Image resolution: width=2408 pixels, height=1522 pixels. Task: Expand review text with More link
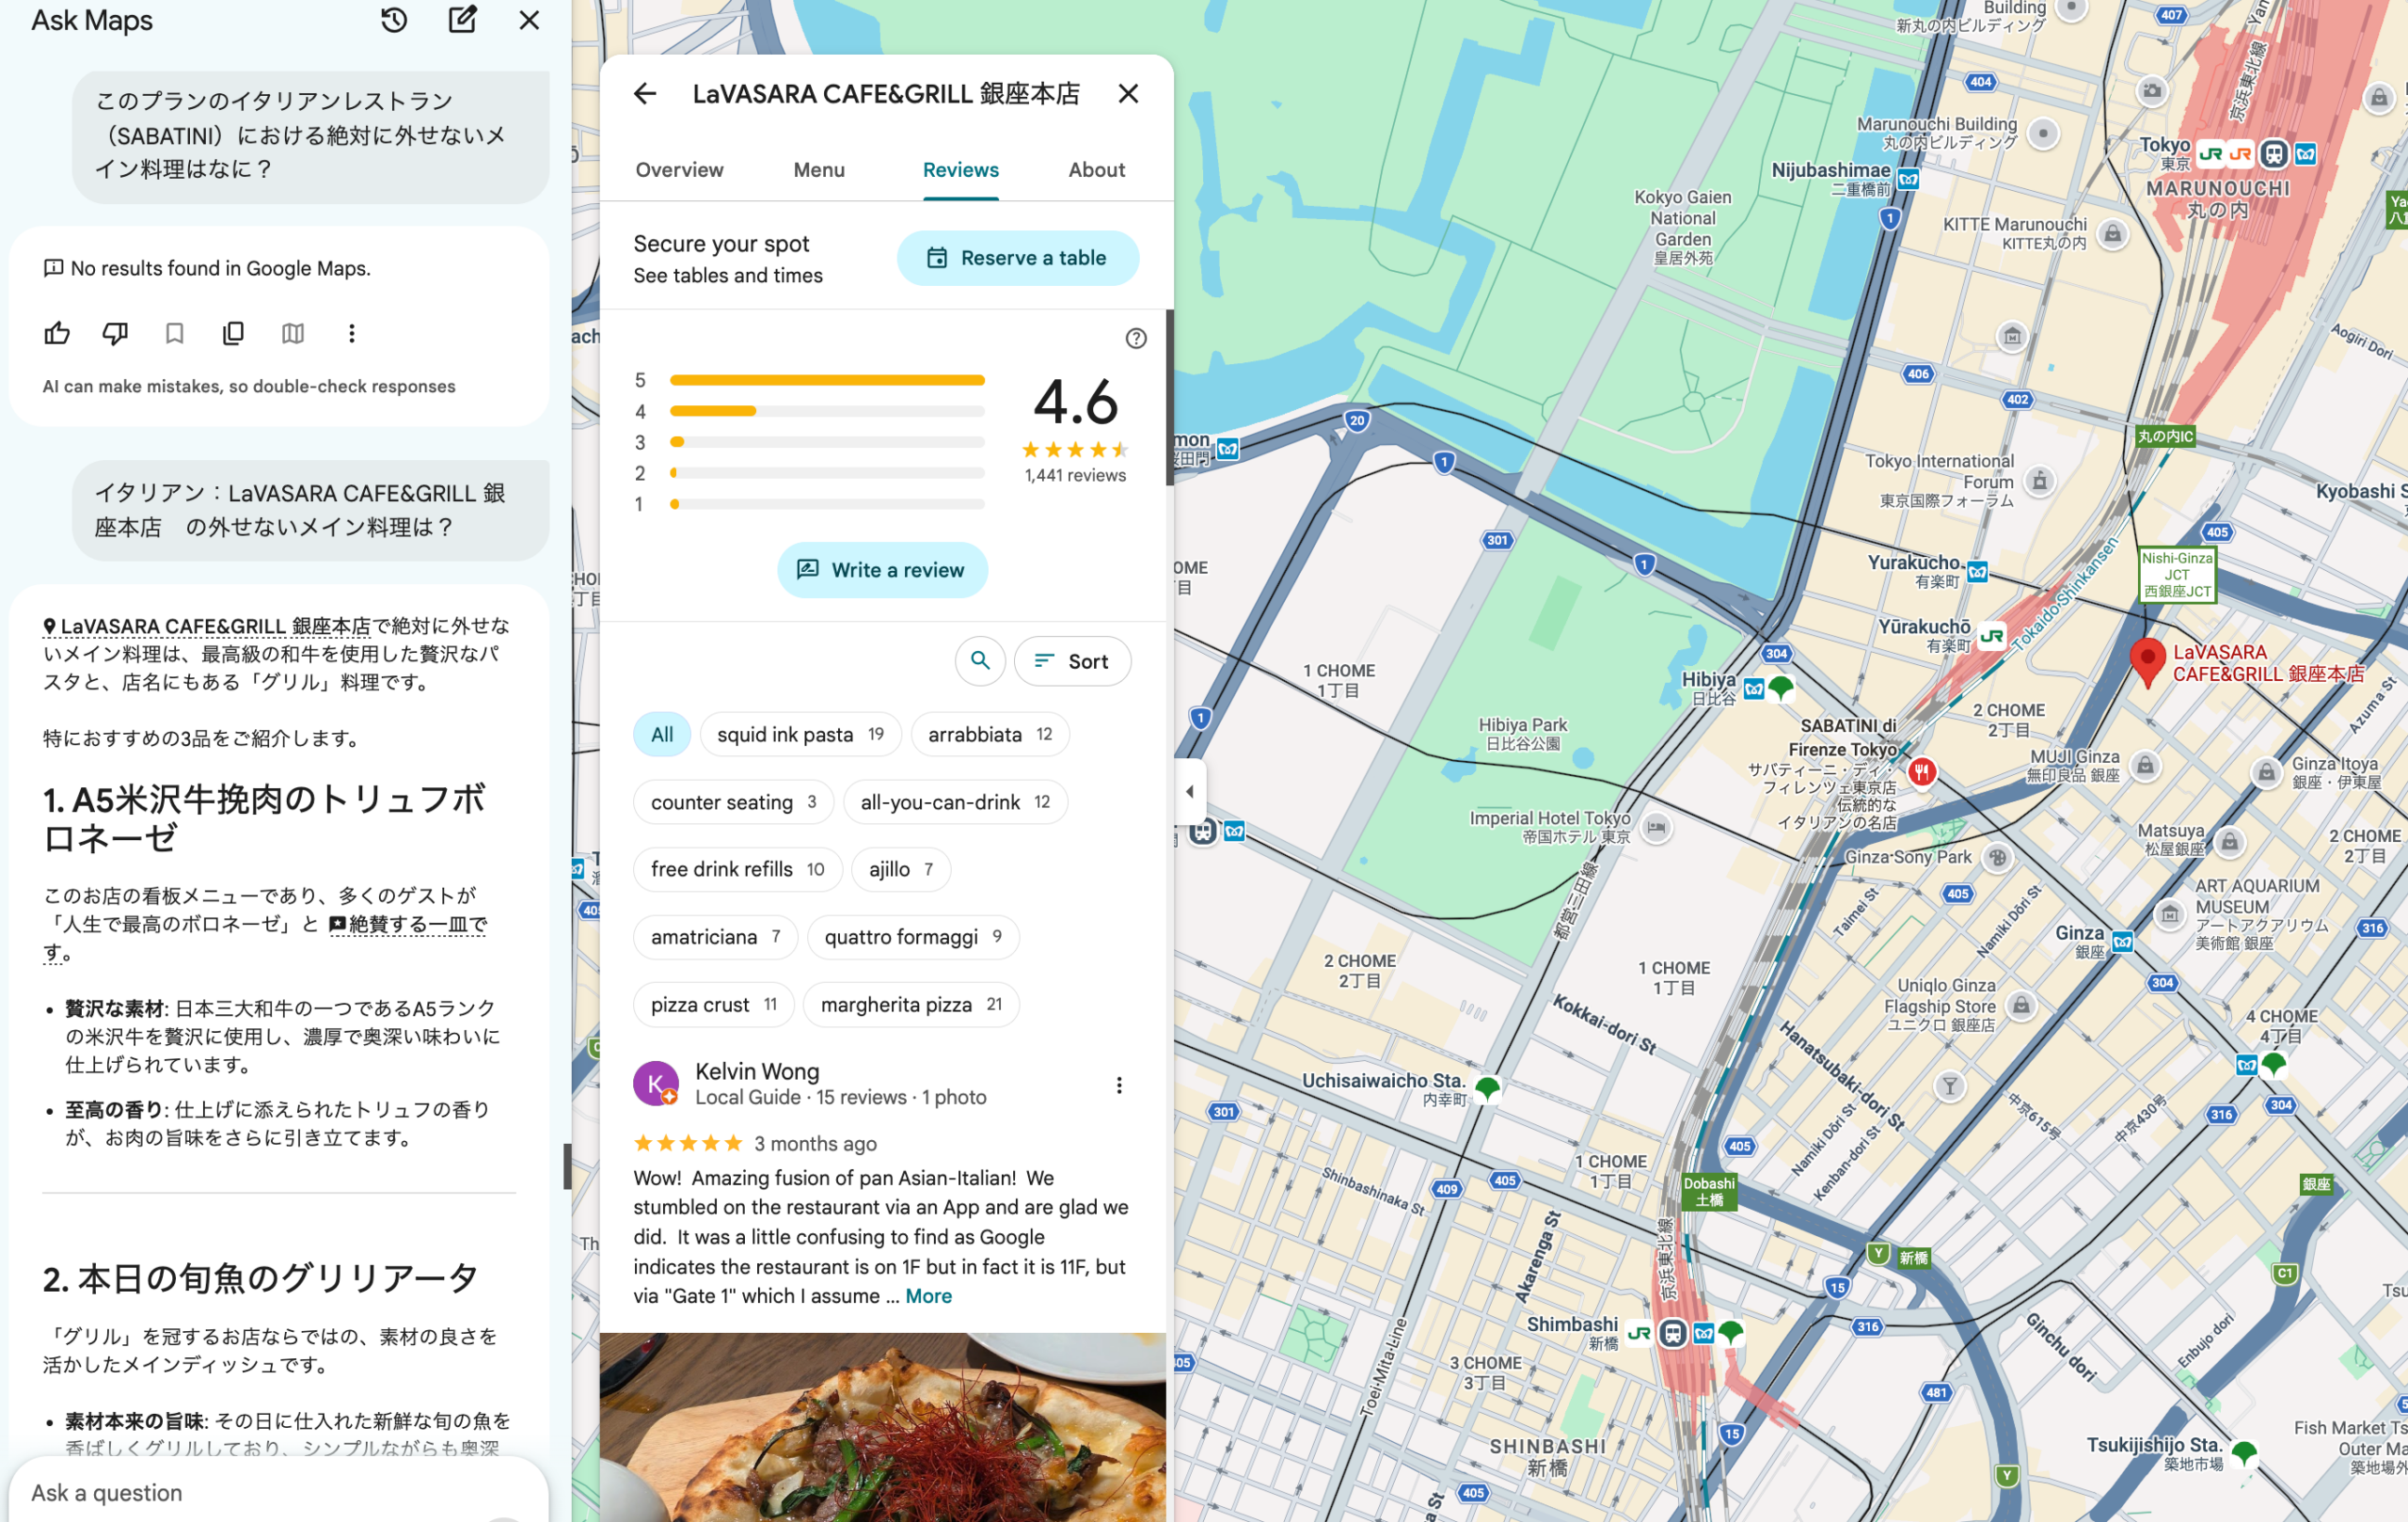coord(928,1296)
